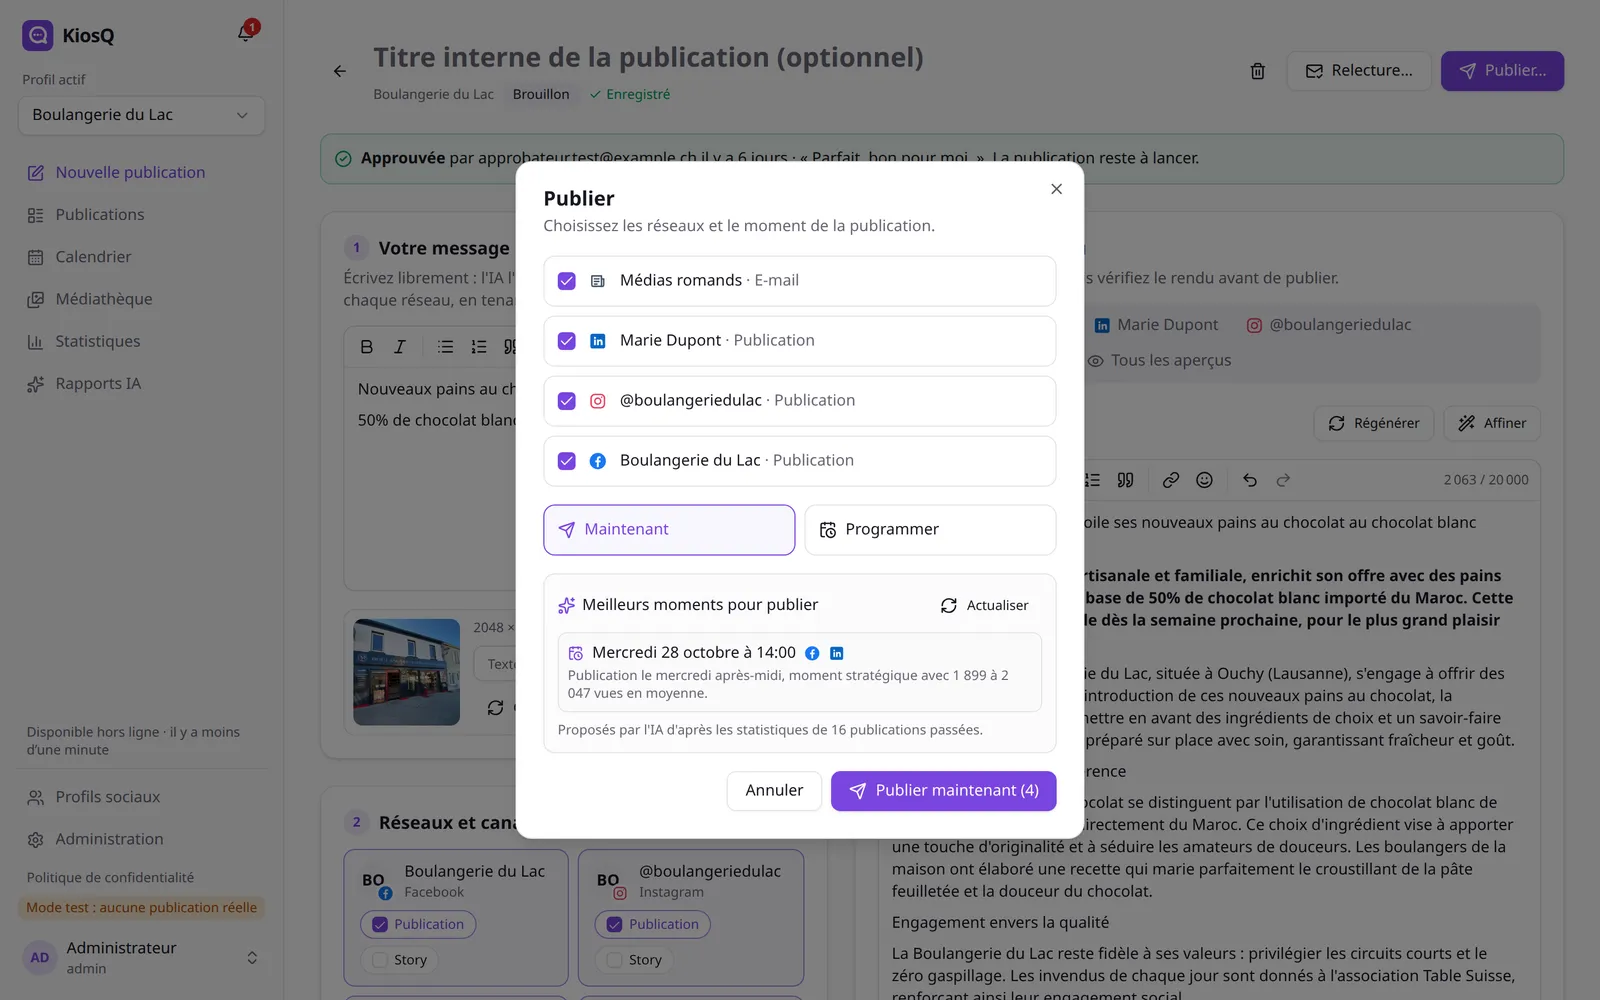Image resolution: width=1600 pixels, height=1000 pixels.
Task: Click Publier maintenant (4) button
Action: (x=943, y=791)
